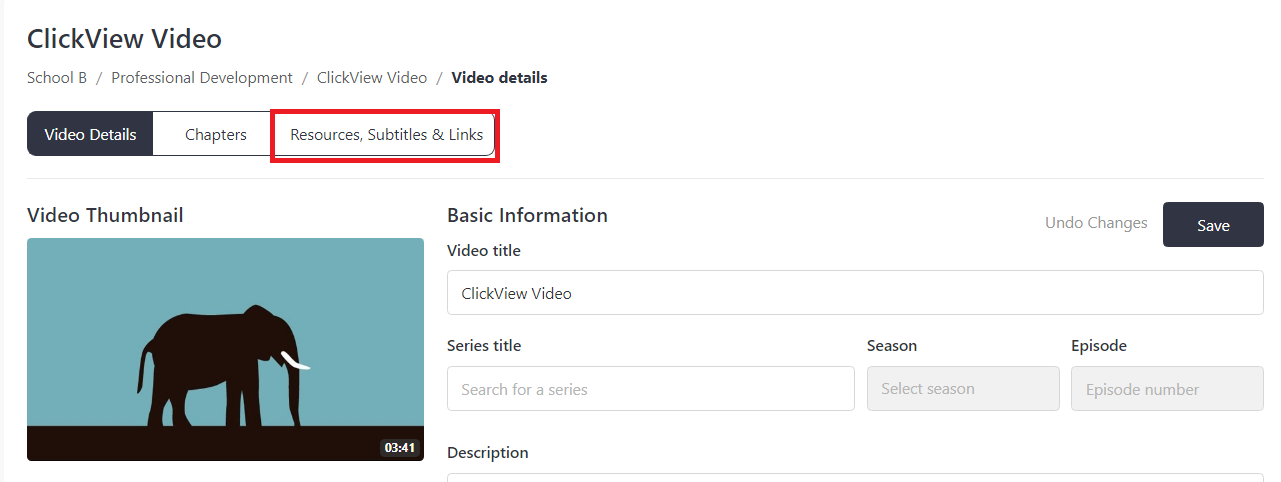1281x482 pixels.
Task: Click the Series title label
Action: [x=484, y=345]
